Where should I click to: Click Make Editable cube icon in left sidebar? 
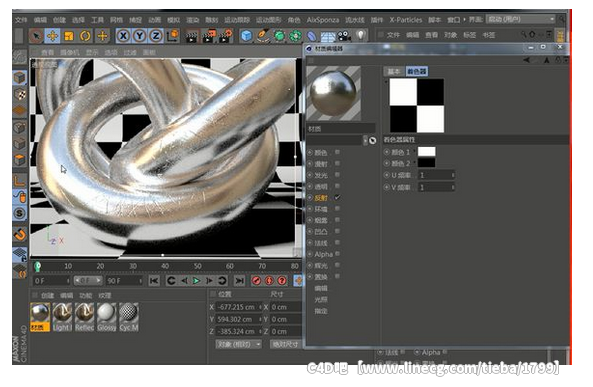coord(20,78)
